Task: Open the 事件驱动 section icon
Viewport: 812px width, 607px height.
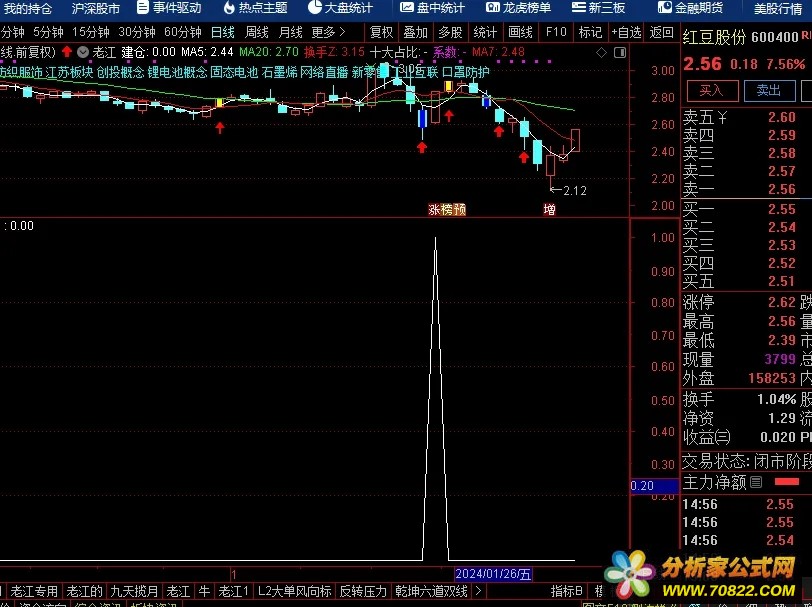Action: pos(143,7)
